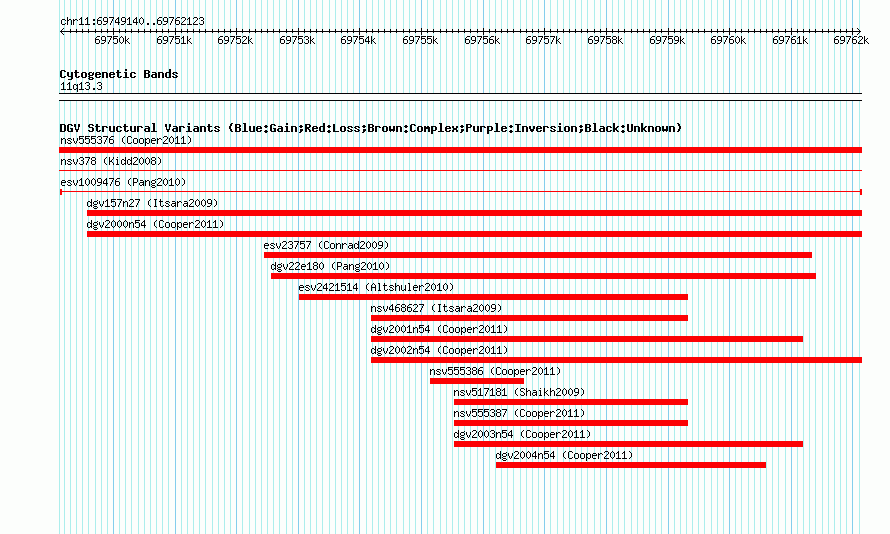Select the nsv468627 (Itsara2009) label
This screenshot has height=534, width=890.
click(436, 308)
